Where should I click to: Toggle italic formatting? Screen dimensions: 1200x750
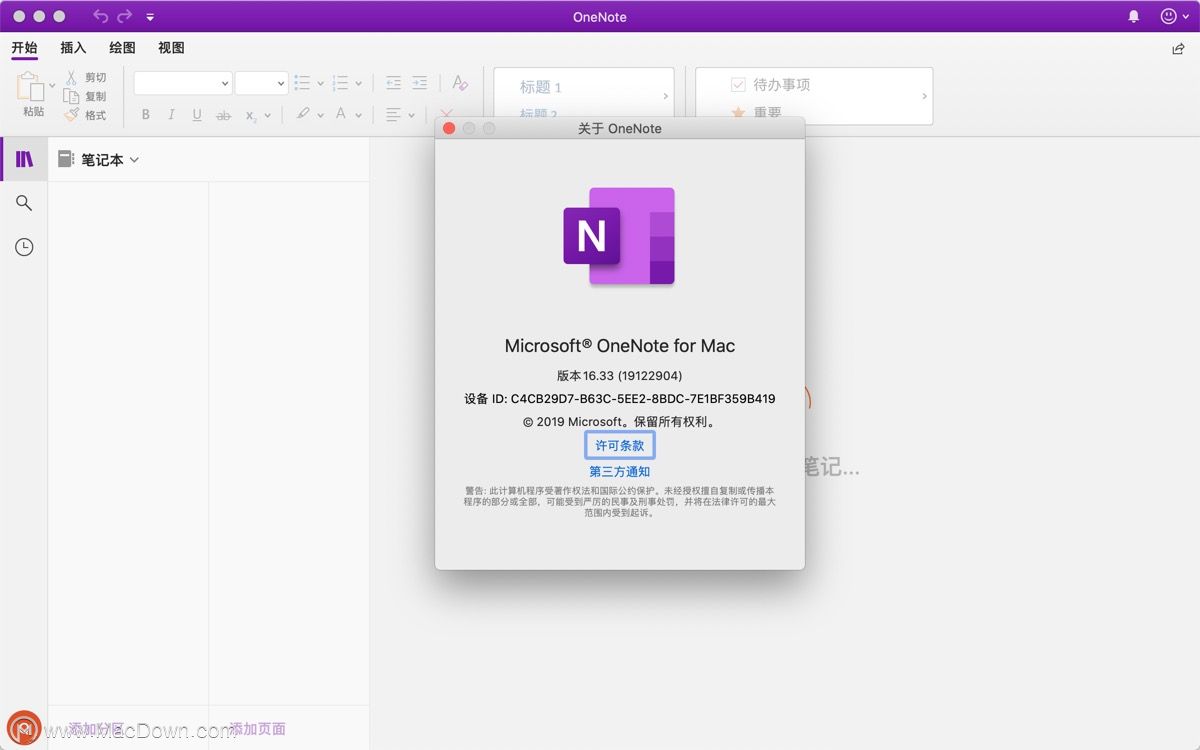(171, 115)
